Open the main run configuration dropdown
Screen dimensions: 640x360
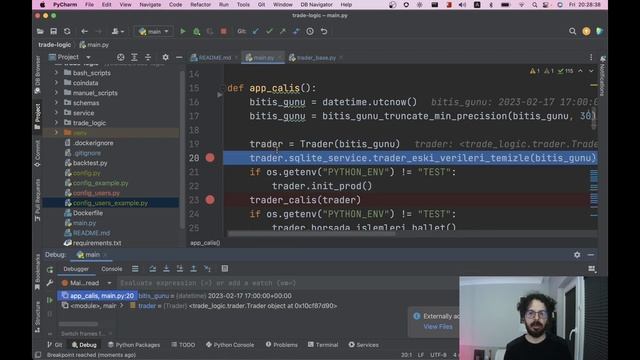click(x=153, y=31)
